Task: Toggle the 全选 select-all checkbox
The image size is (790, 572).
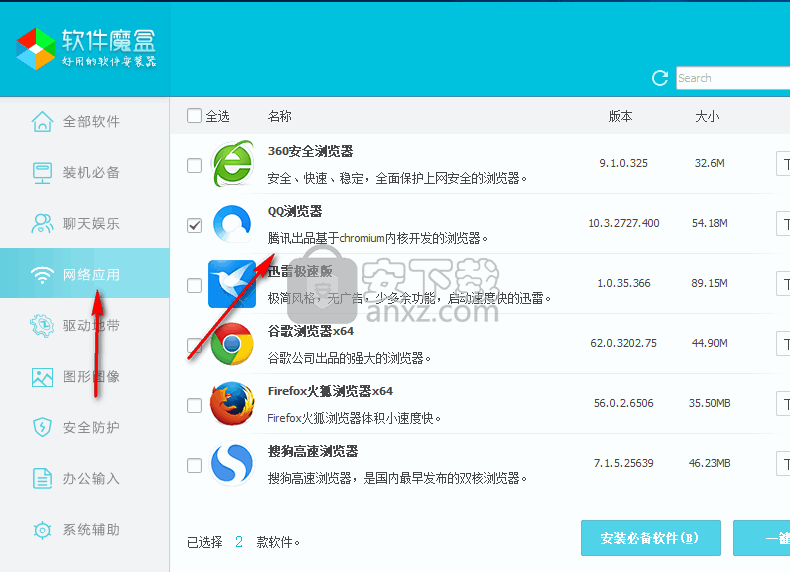Action: pos(194,116)
